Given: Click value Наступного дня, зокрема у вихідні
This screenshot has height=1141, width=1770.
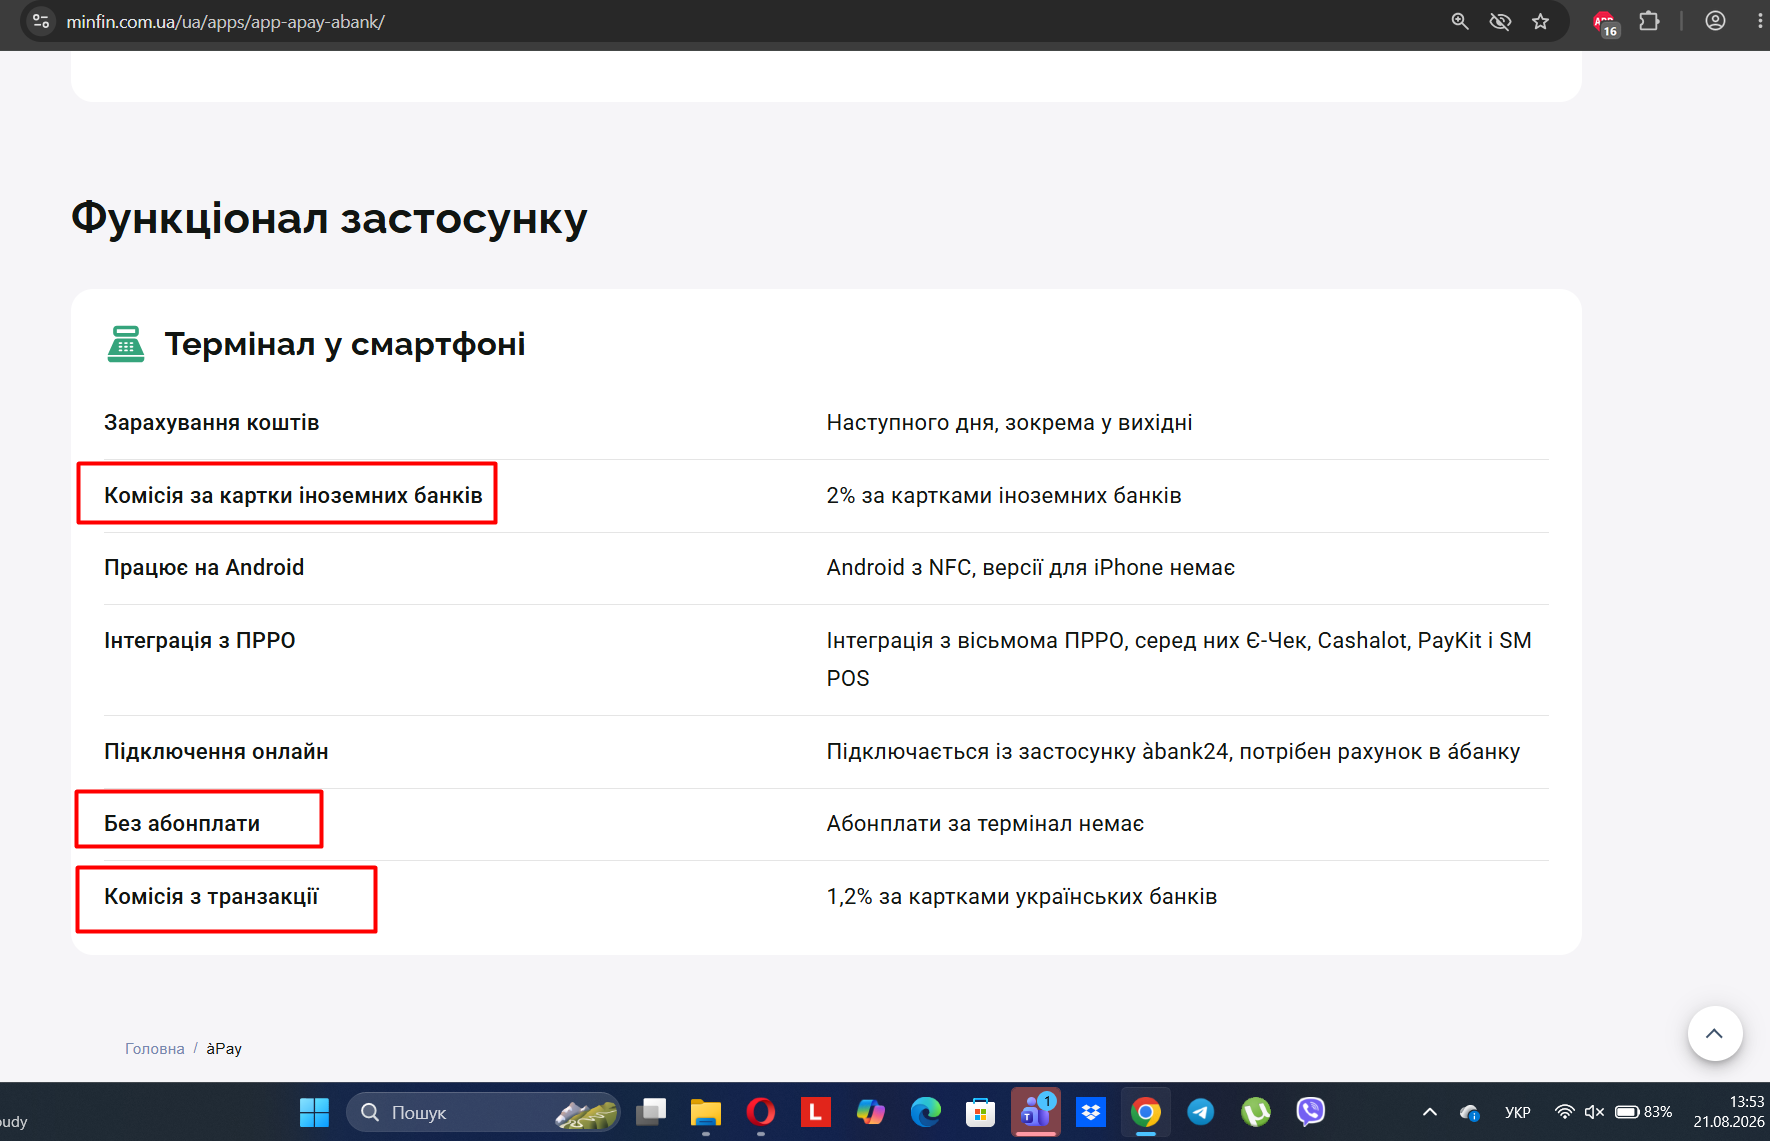Looking at the screenshot, I should tap(1009, 423).
